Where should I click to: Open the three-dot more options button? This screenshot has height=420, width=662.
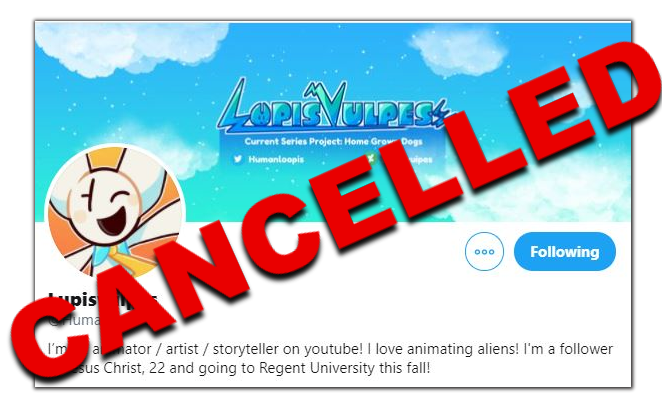point(484,252)
